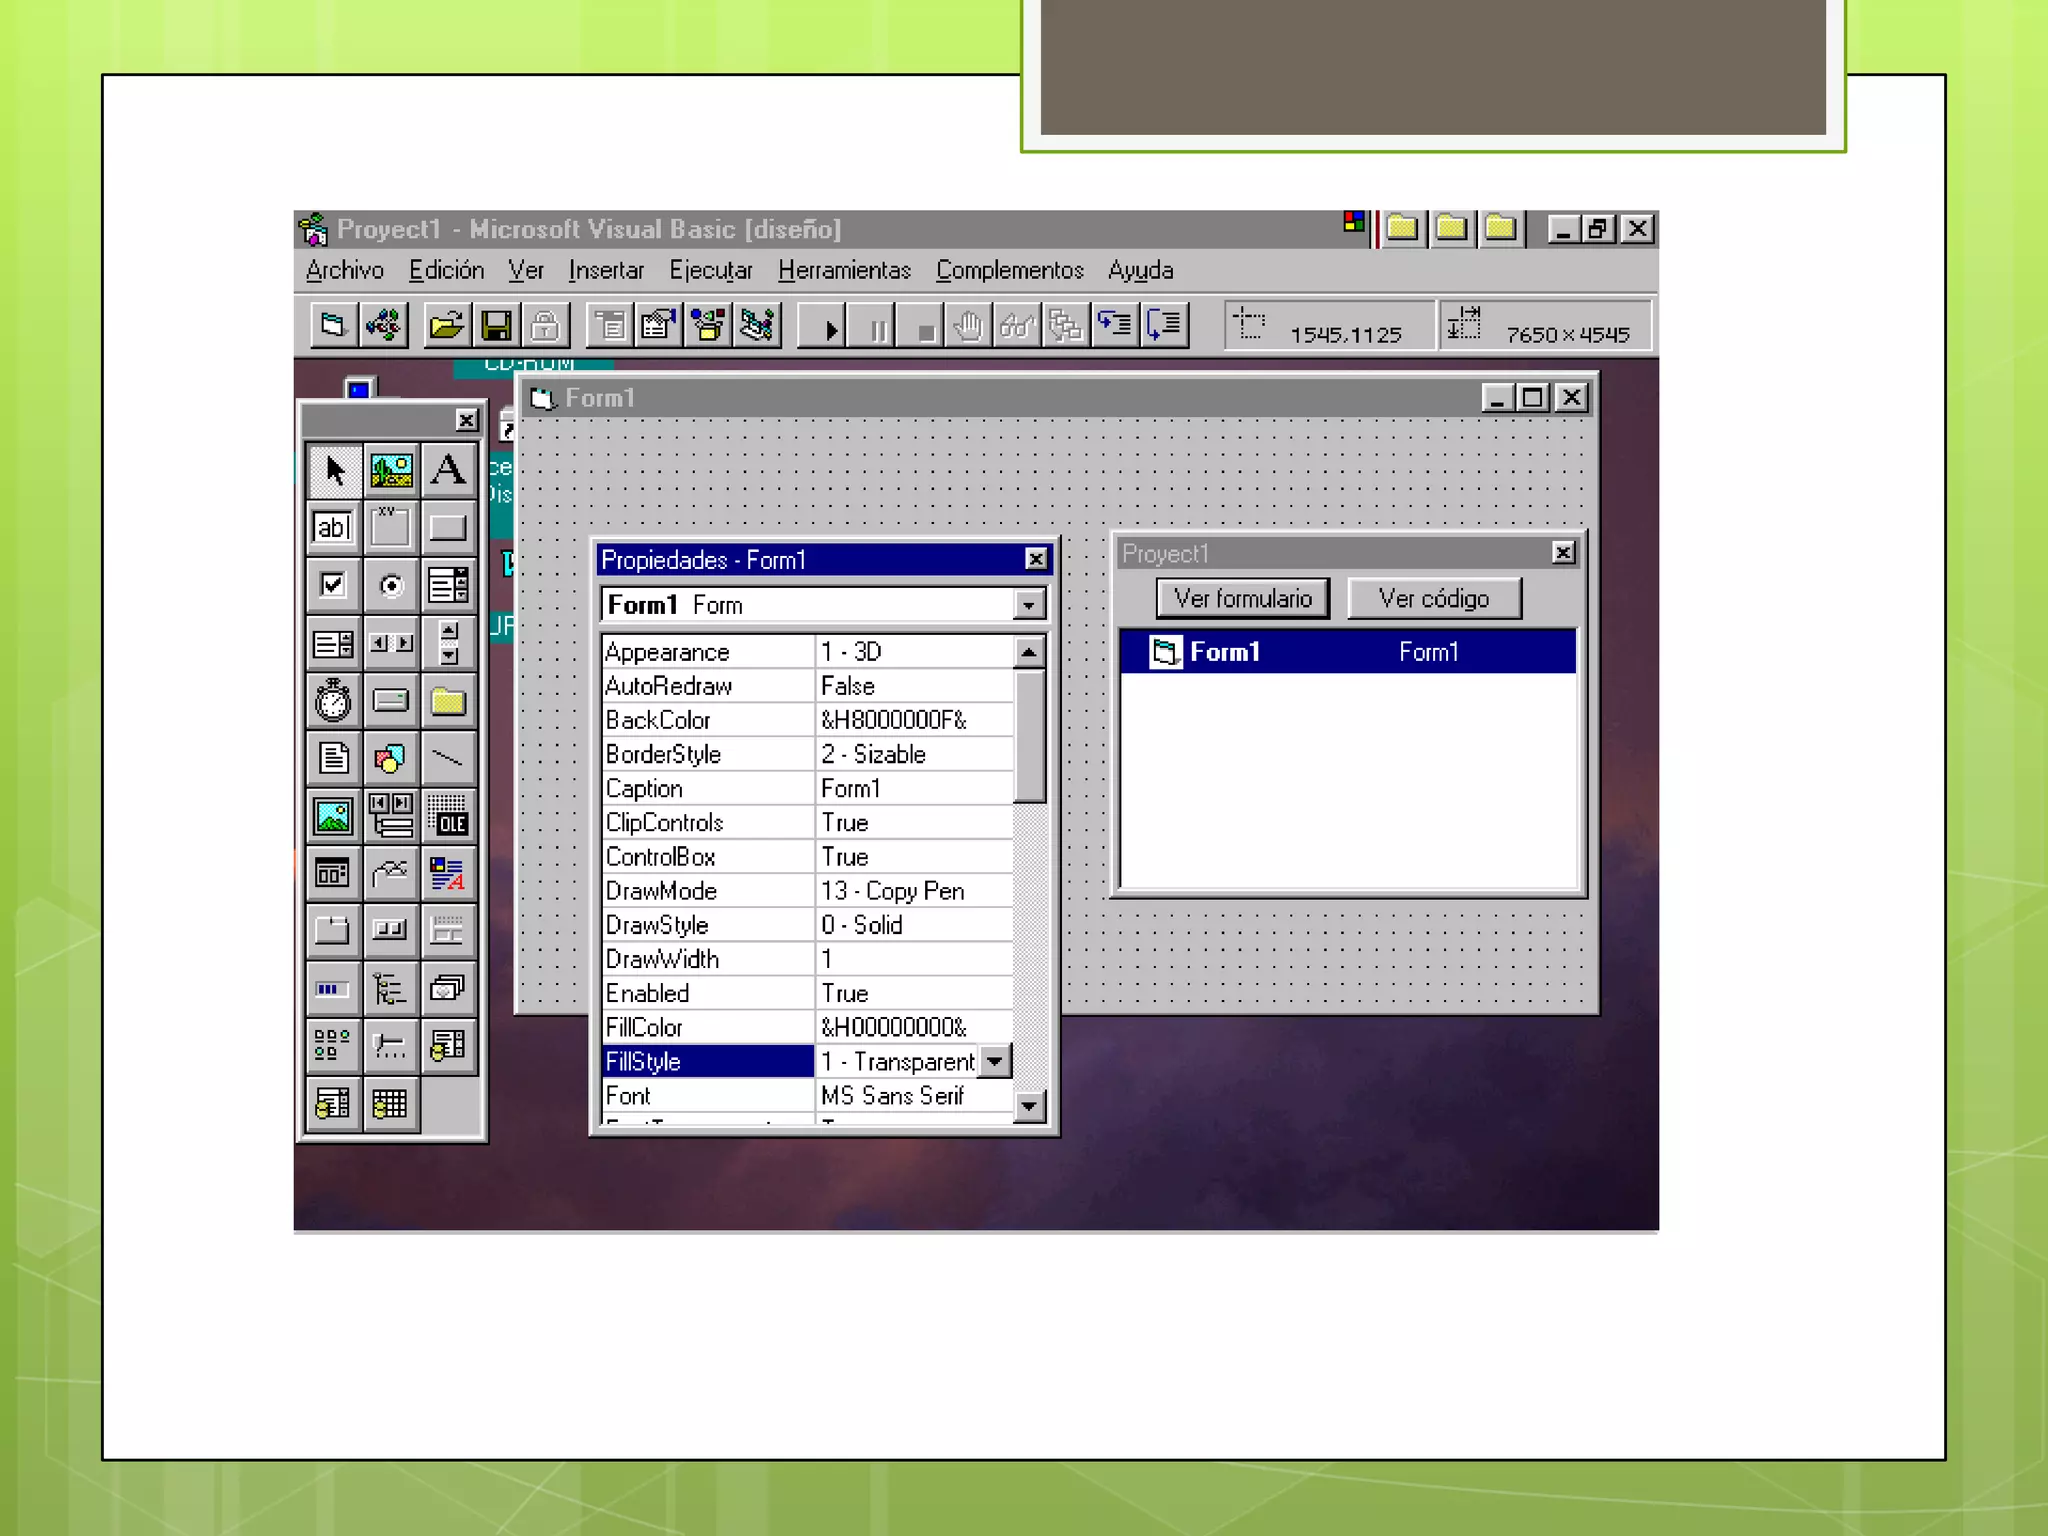This screenshot has width=2048, height=1536.
Task: Start the program with the play button
Action: tap(823, 326)
